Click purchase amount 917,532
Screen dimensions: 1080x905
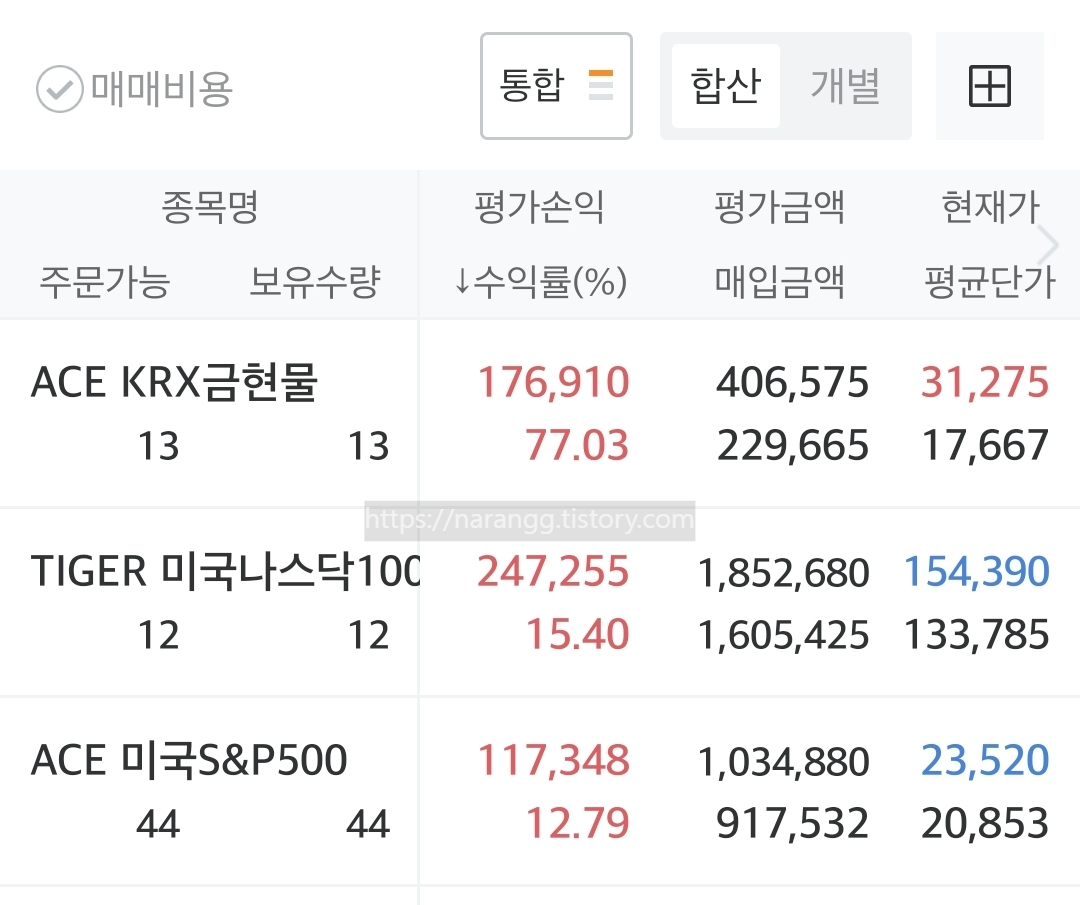pyautogui.click(x=793, y=823)
